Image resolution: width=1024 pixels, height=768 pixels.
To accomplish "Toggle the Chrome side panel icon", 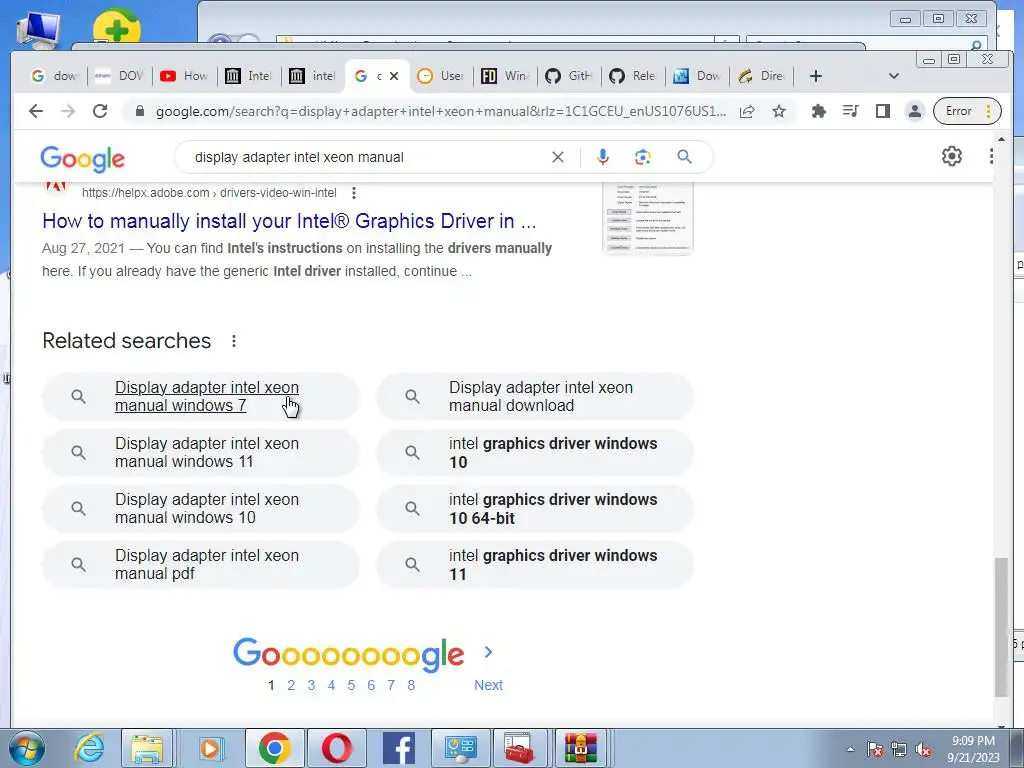I will click(x=883, y=111).
